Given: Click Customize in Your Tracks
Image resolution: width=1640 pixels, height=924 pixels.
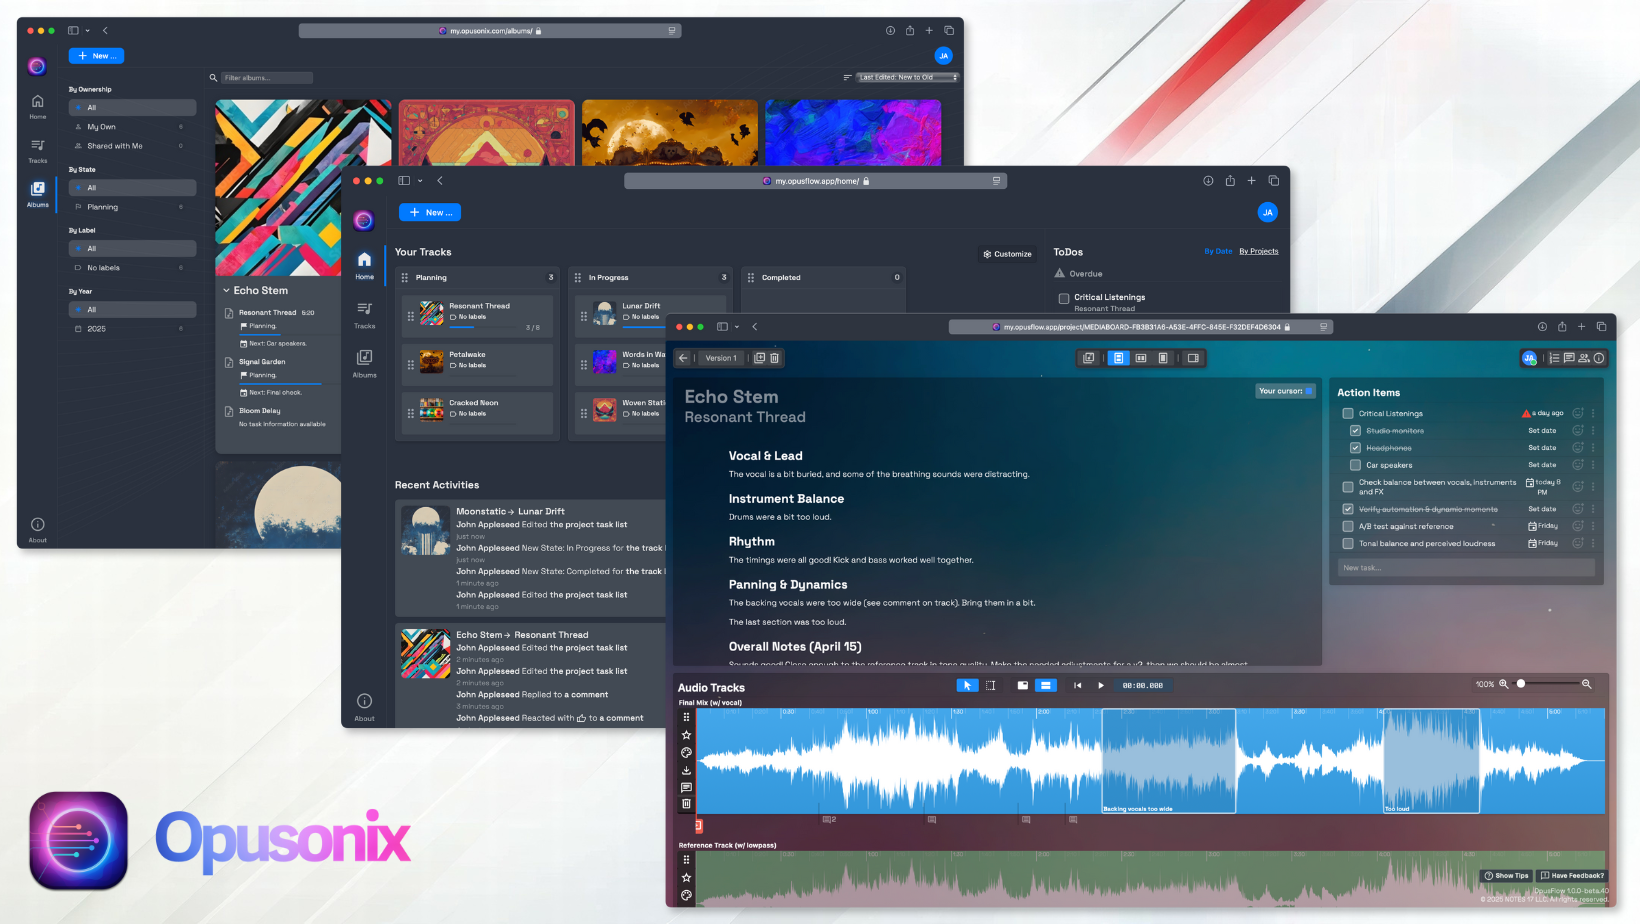Looking at the screenshot, I should pyautogui.click(x=1007, y=254).
